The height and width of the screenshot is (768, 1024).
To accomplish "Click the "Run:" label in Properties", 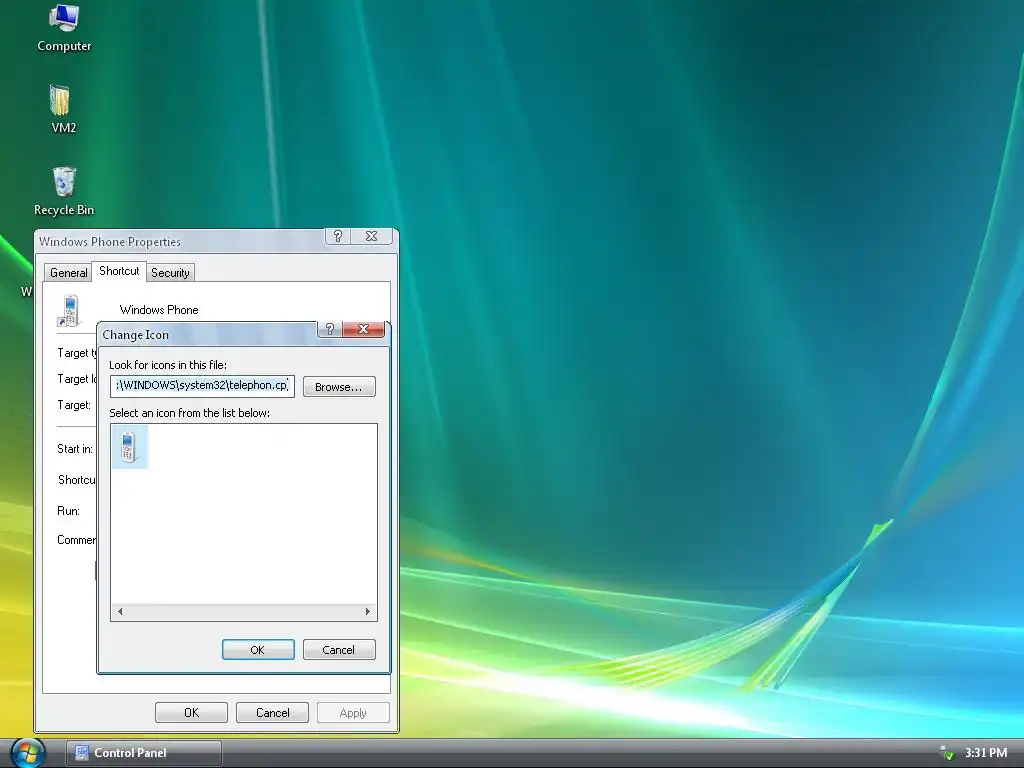I will (69, 511).
